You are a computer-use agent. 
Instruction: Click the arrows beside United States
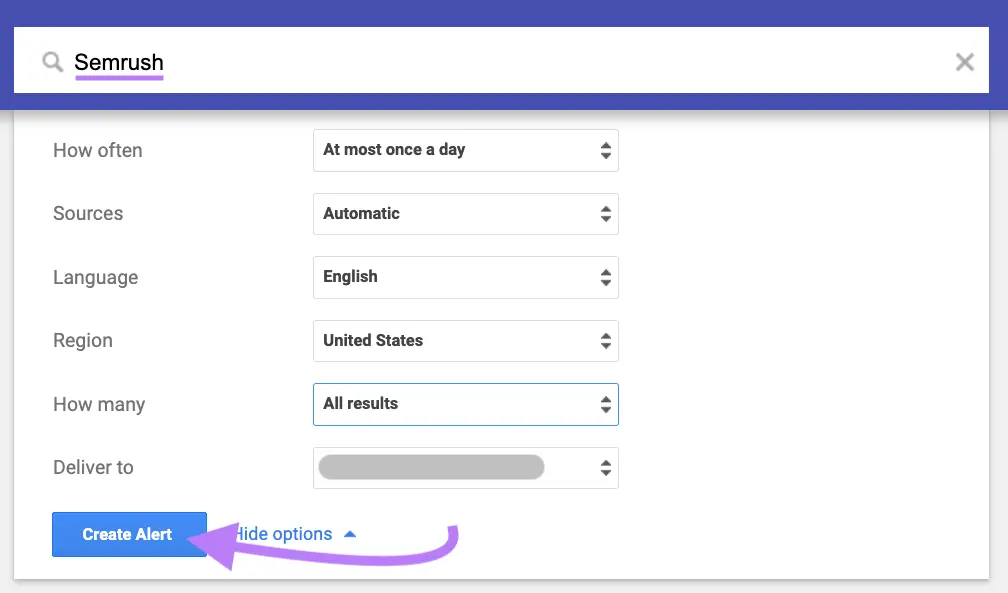(605, 340)
